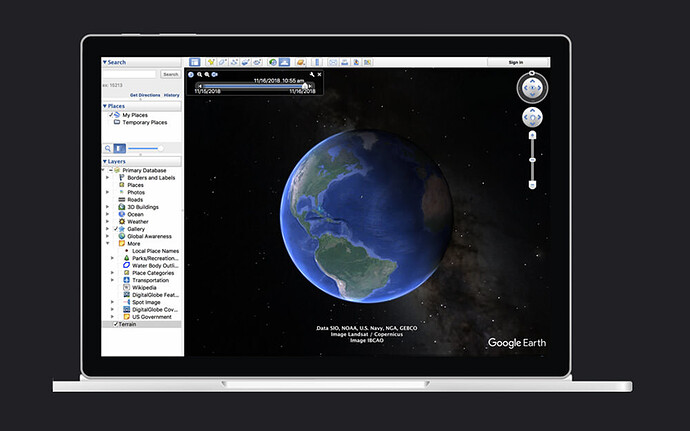690x431 pixels.
Task: Open the planet switcher icon
Action: [x=301, y=62]
